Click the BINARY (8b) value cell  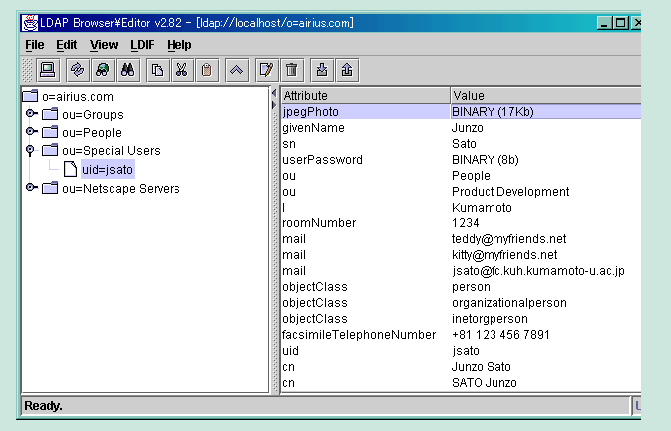[x=485, y=160]
